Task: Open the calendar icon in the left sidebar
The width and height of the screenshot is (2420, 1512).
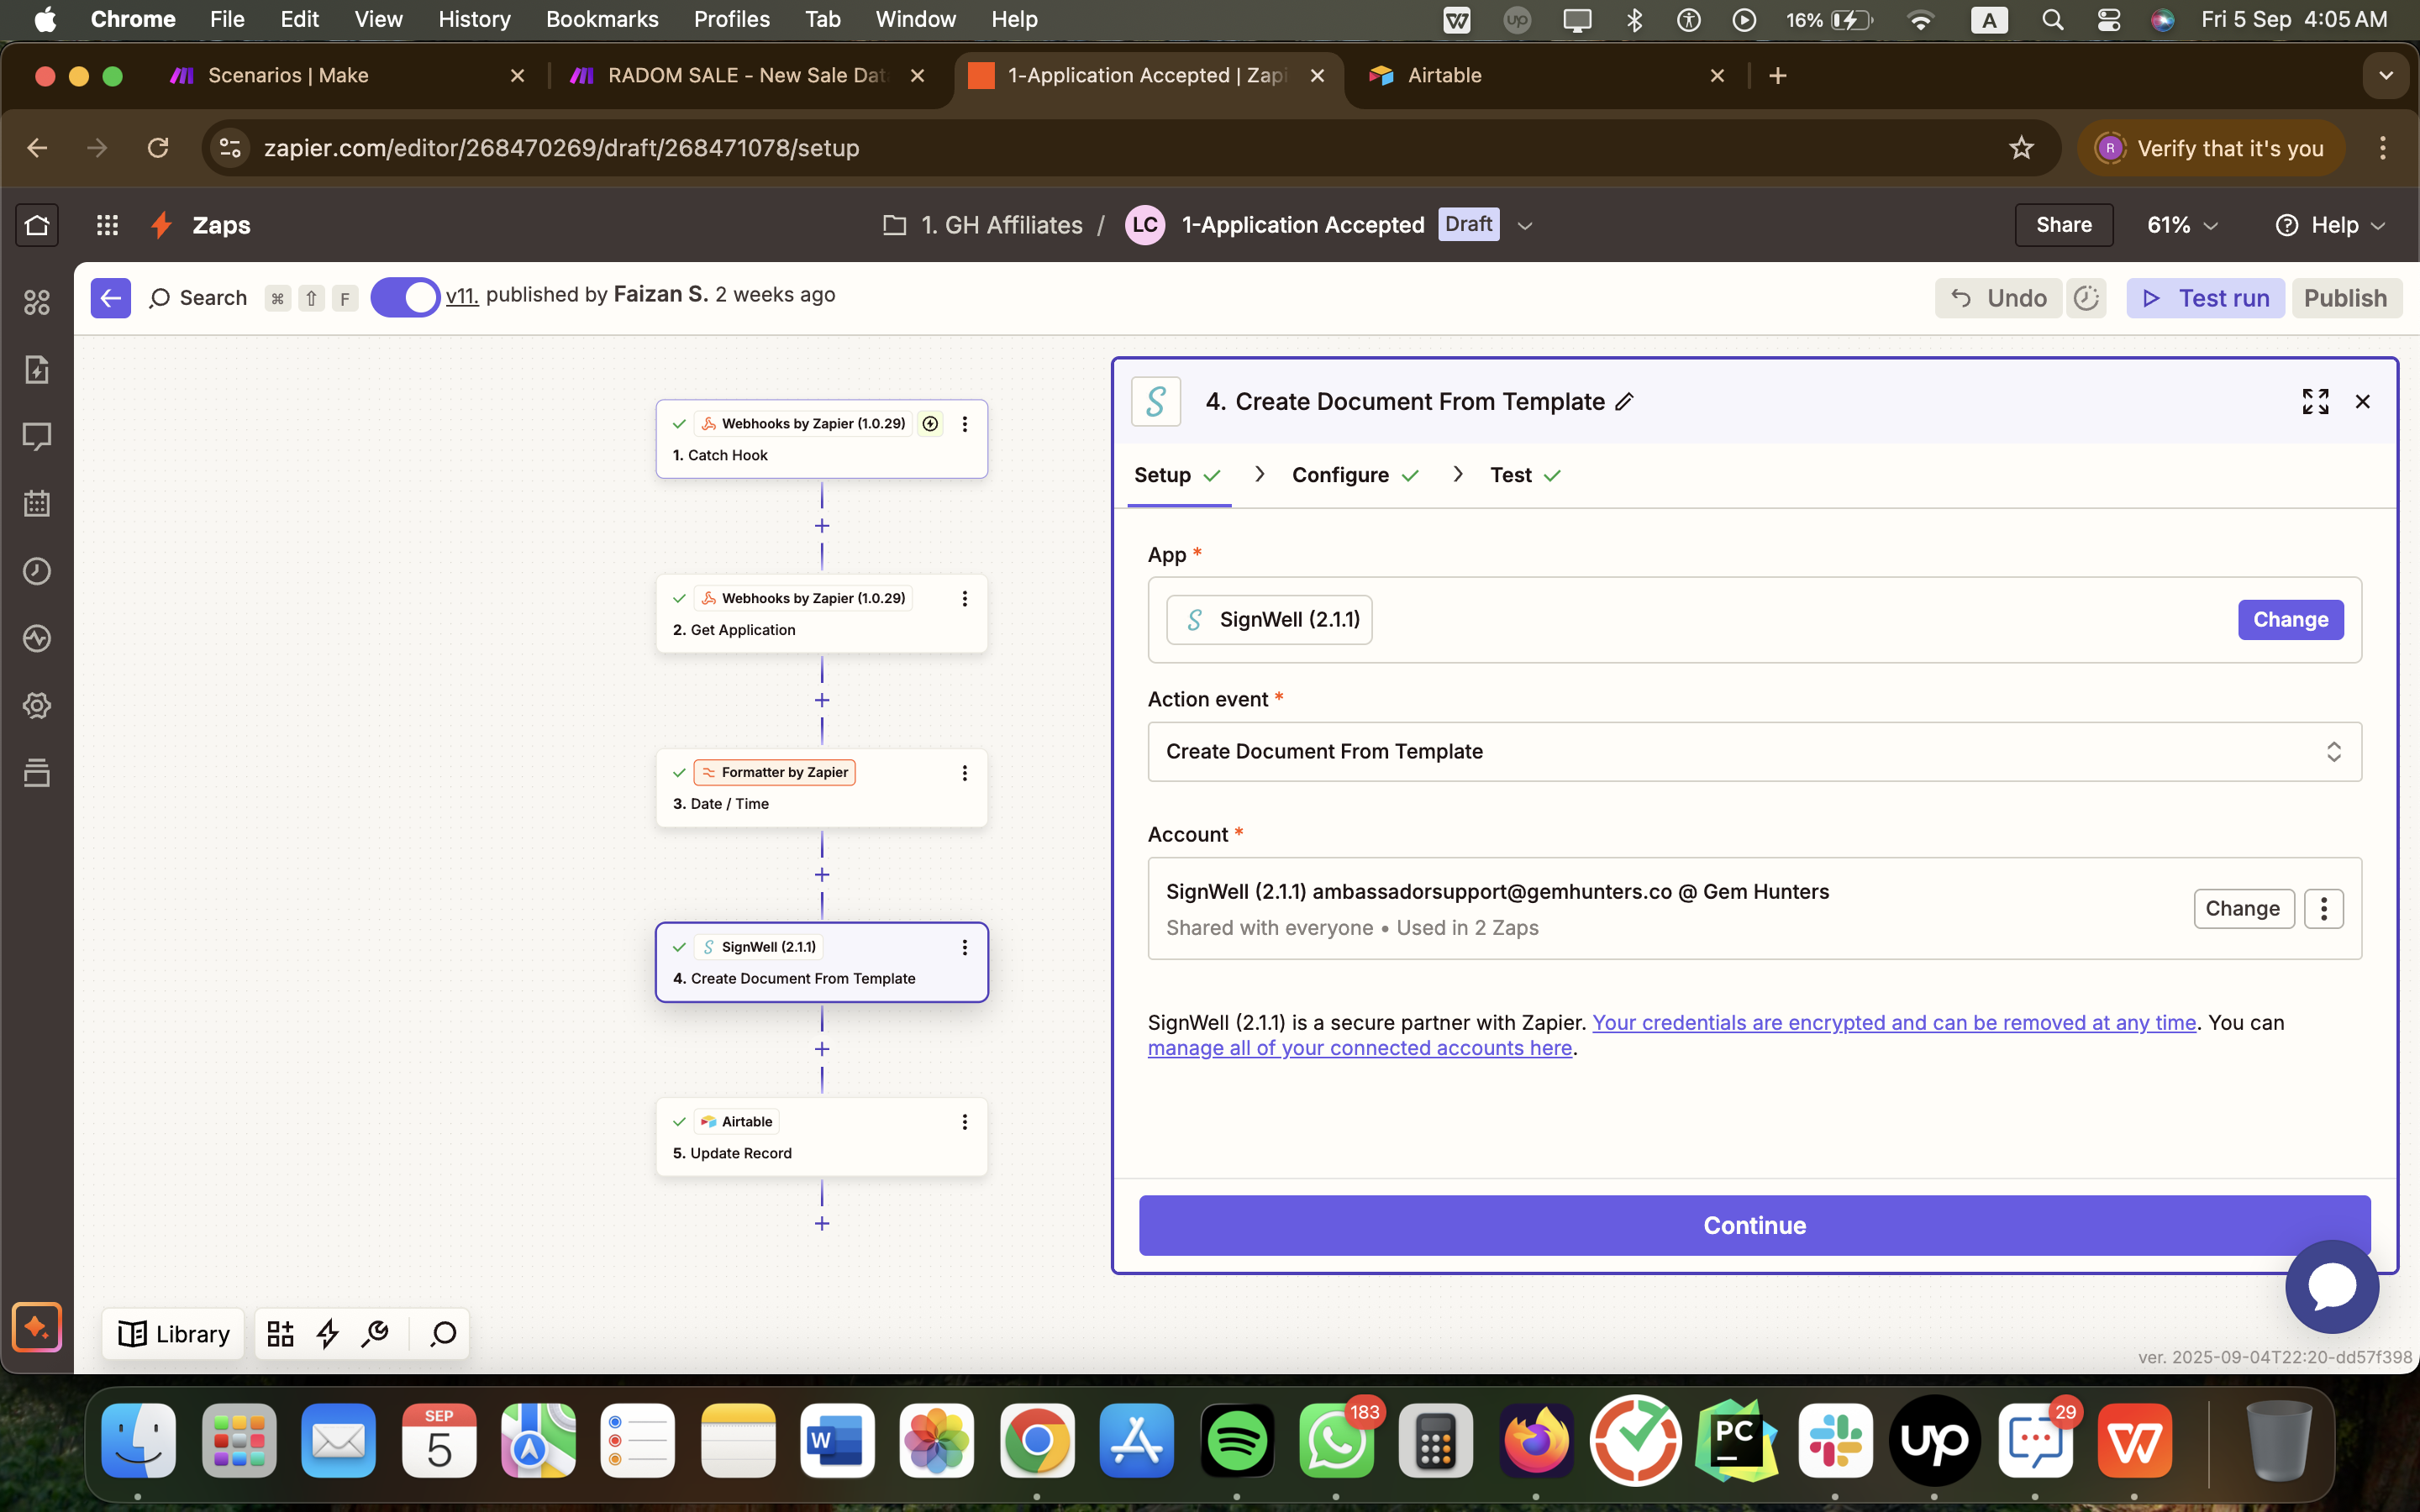Action: click(x=37, y=504)
